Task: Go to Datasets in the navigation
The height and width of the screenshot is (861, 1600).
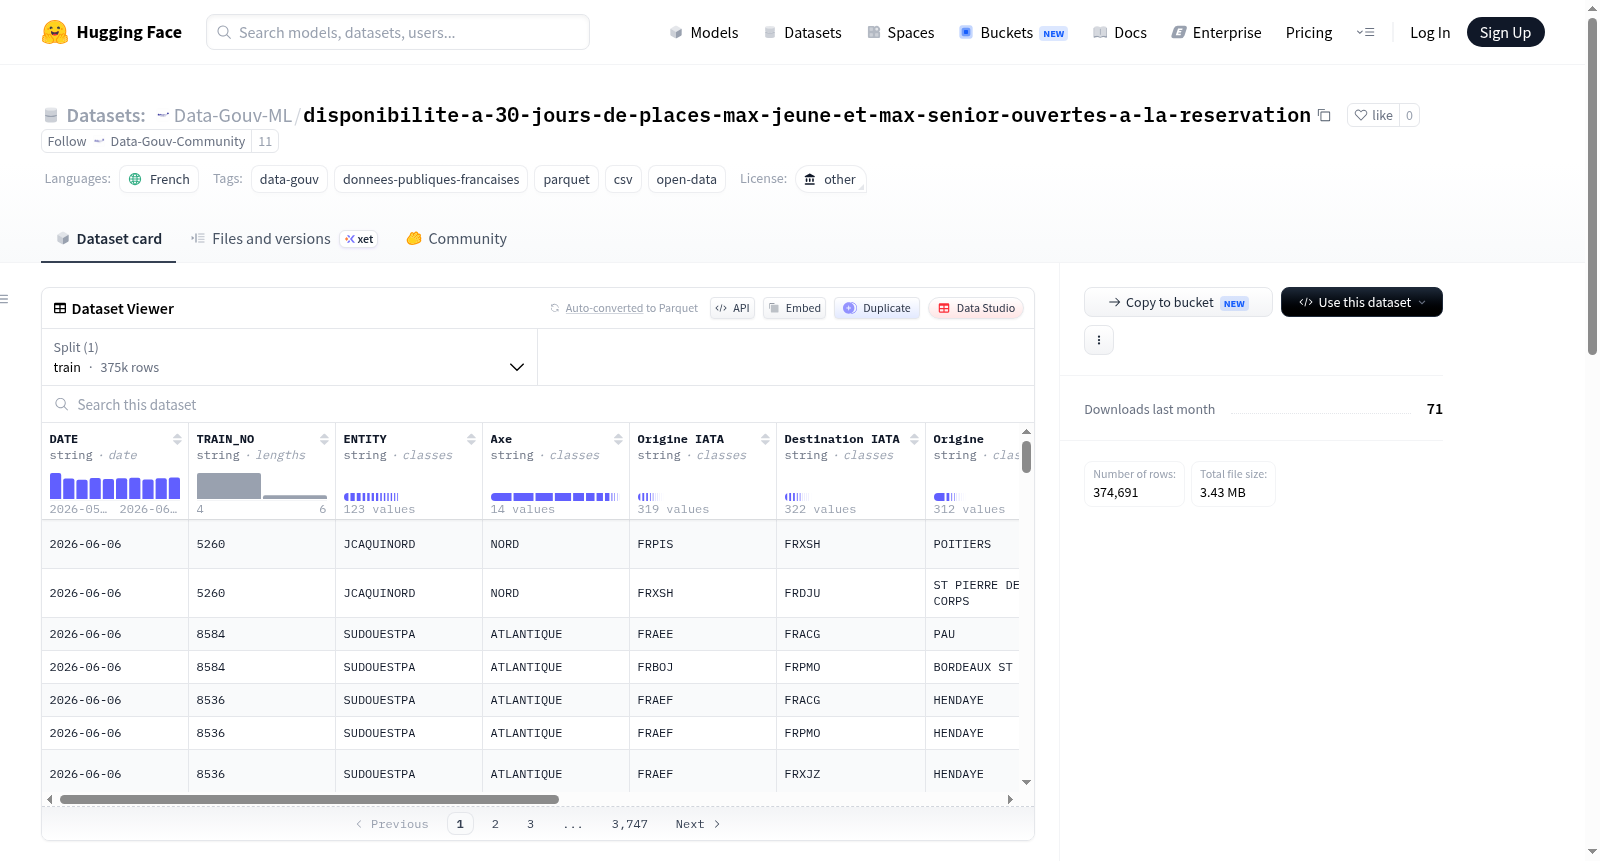Action: pyautogui.click(x=802, y=32)
